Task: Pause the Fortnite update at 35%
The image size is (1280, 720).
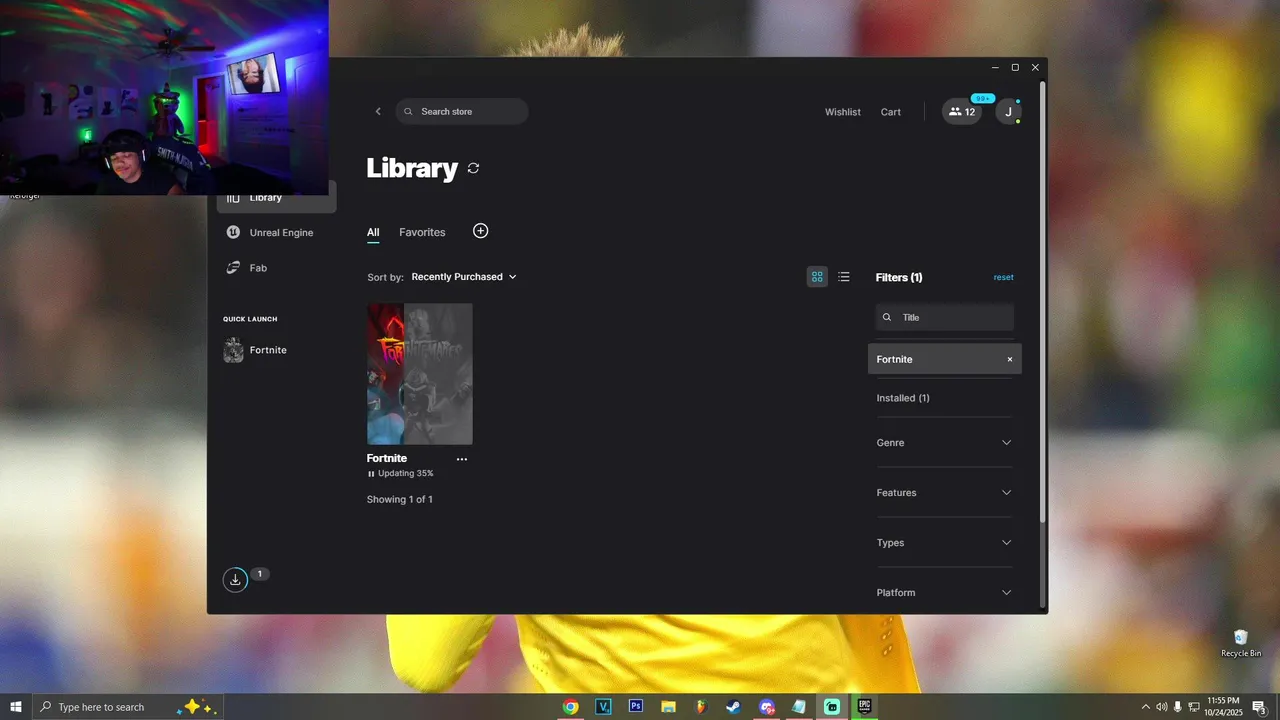Action: click(x=371, y=474)
